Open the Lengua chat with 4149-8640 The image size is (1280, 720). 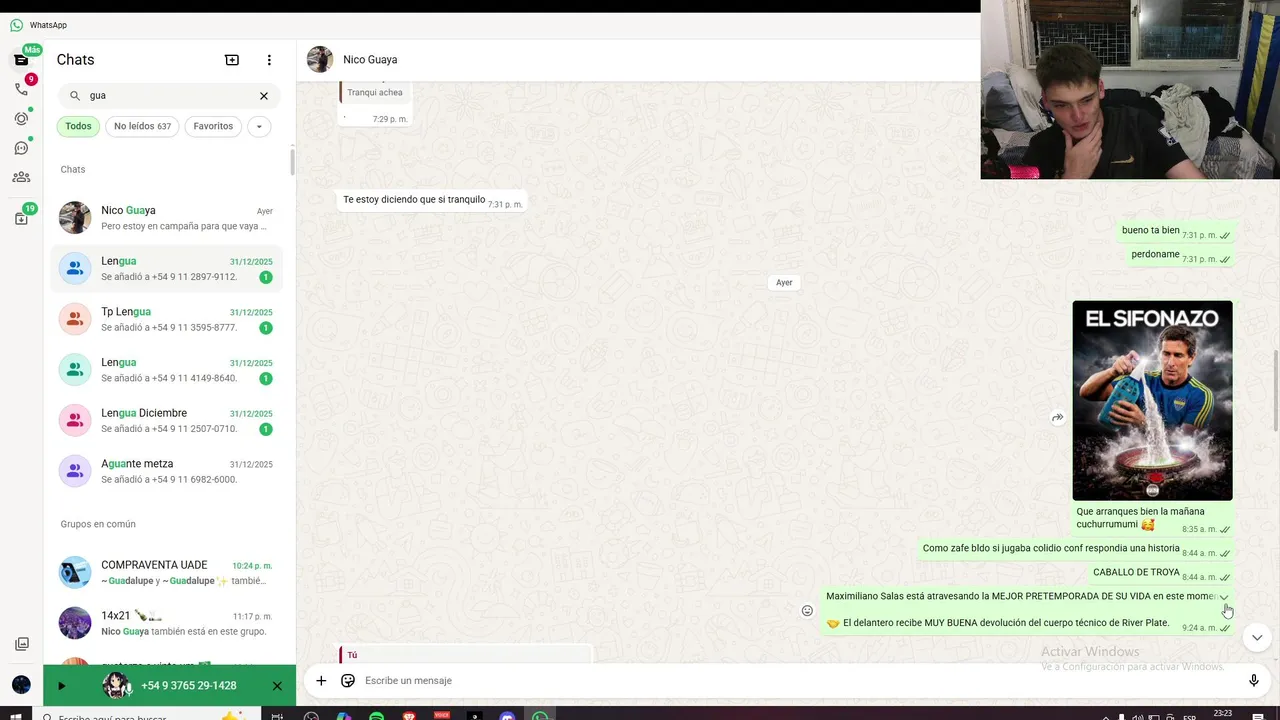tap(167, 370)
